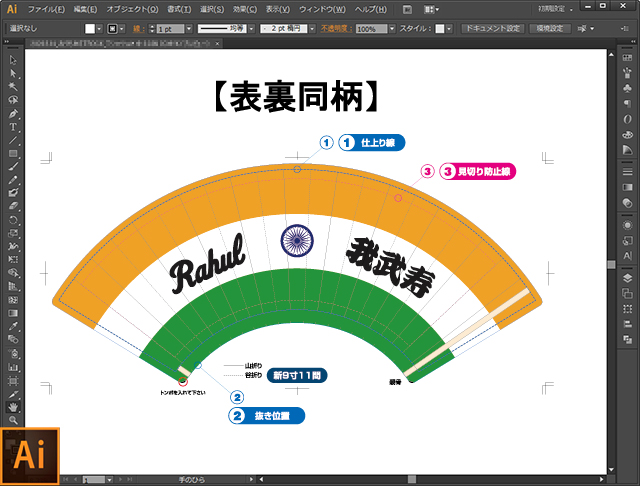Expand the stroke color dropdown arrow

click(x=122, y=29)
